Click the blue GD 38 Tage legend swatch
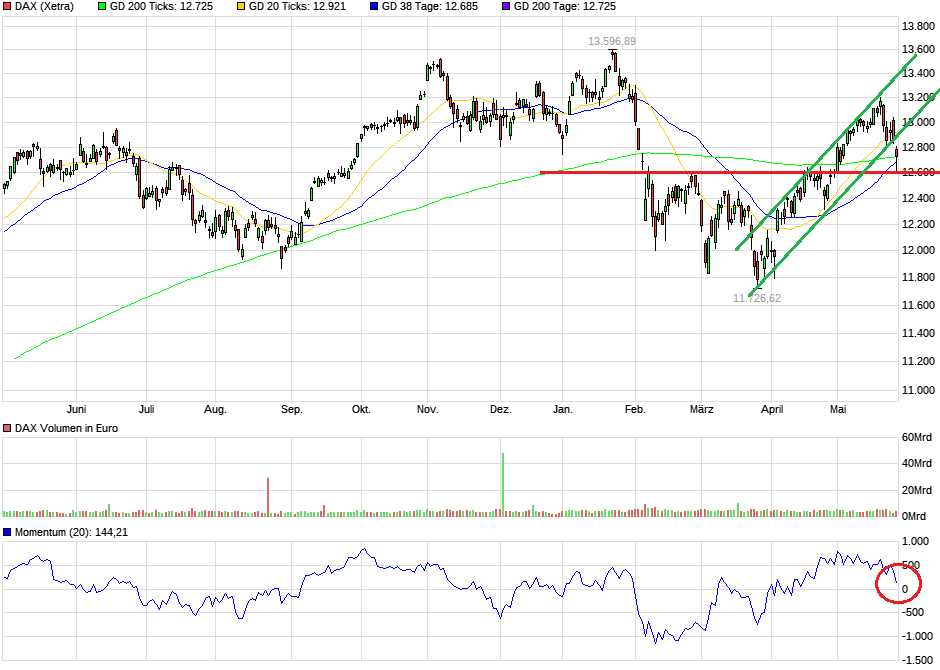Screen dimensions: 940x670 374,7
